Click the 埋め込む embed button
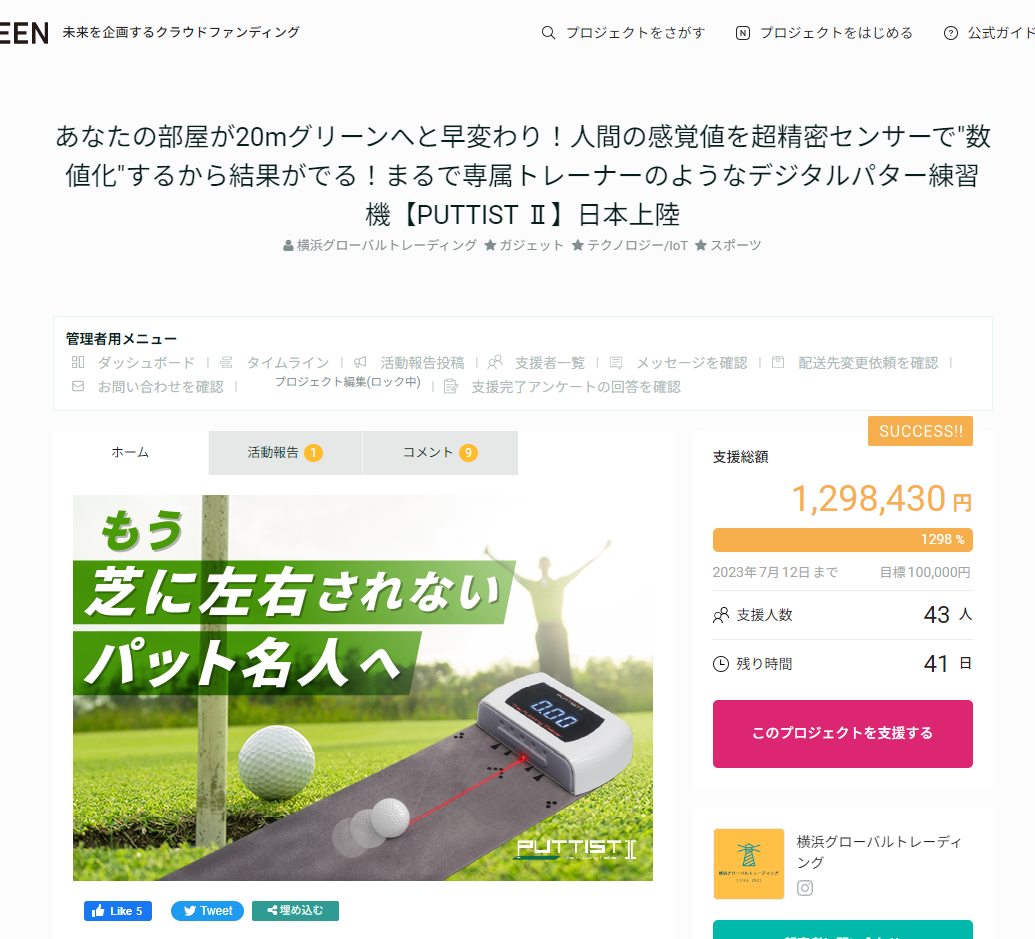1035x939 pixels. coord(295,911)
